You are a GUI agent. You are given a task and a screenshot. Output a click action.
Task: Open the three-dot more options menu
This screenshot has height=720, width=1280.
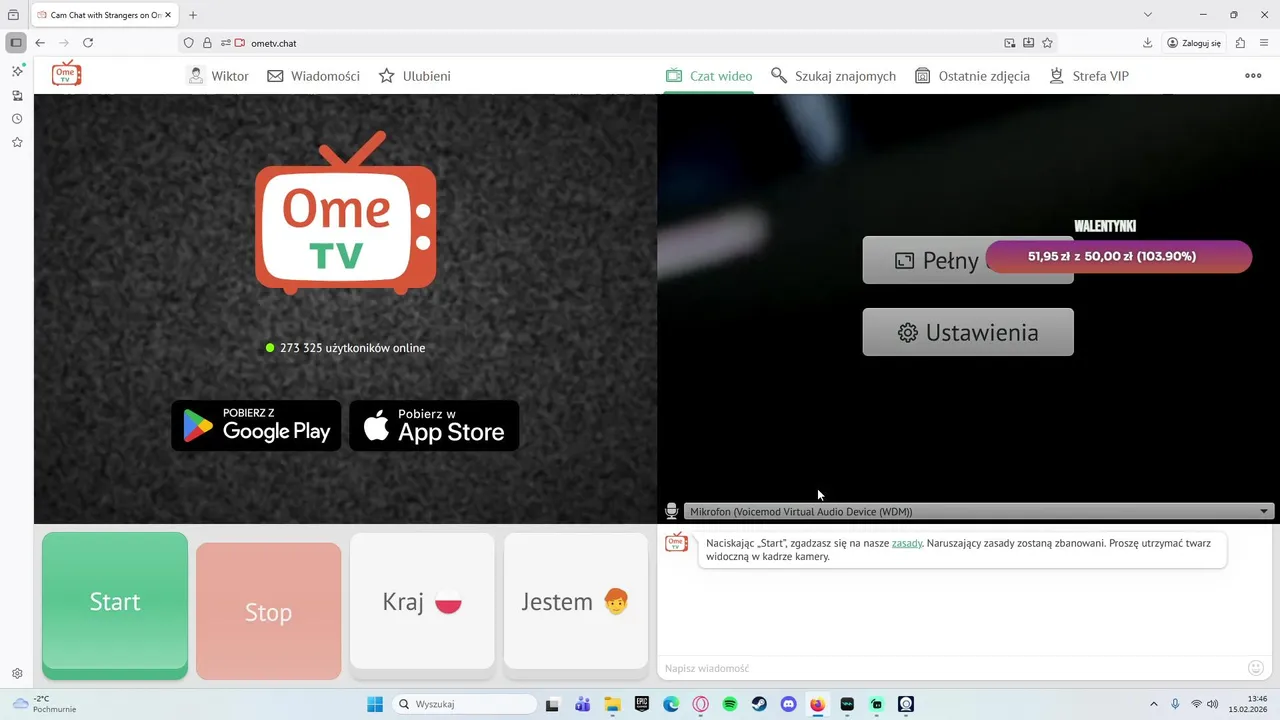pyautogui.click(x=1253, y=76)
